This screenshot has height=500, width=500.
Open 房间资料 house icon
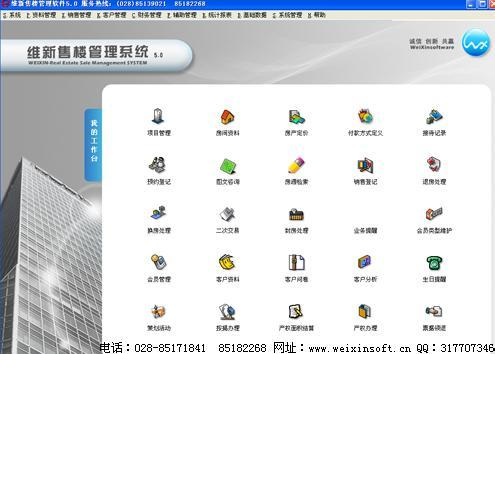pyautogui.click(x=228, y=117)
